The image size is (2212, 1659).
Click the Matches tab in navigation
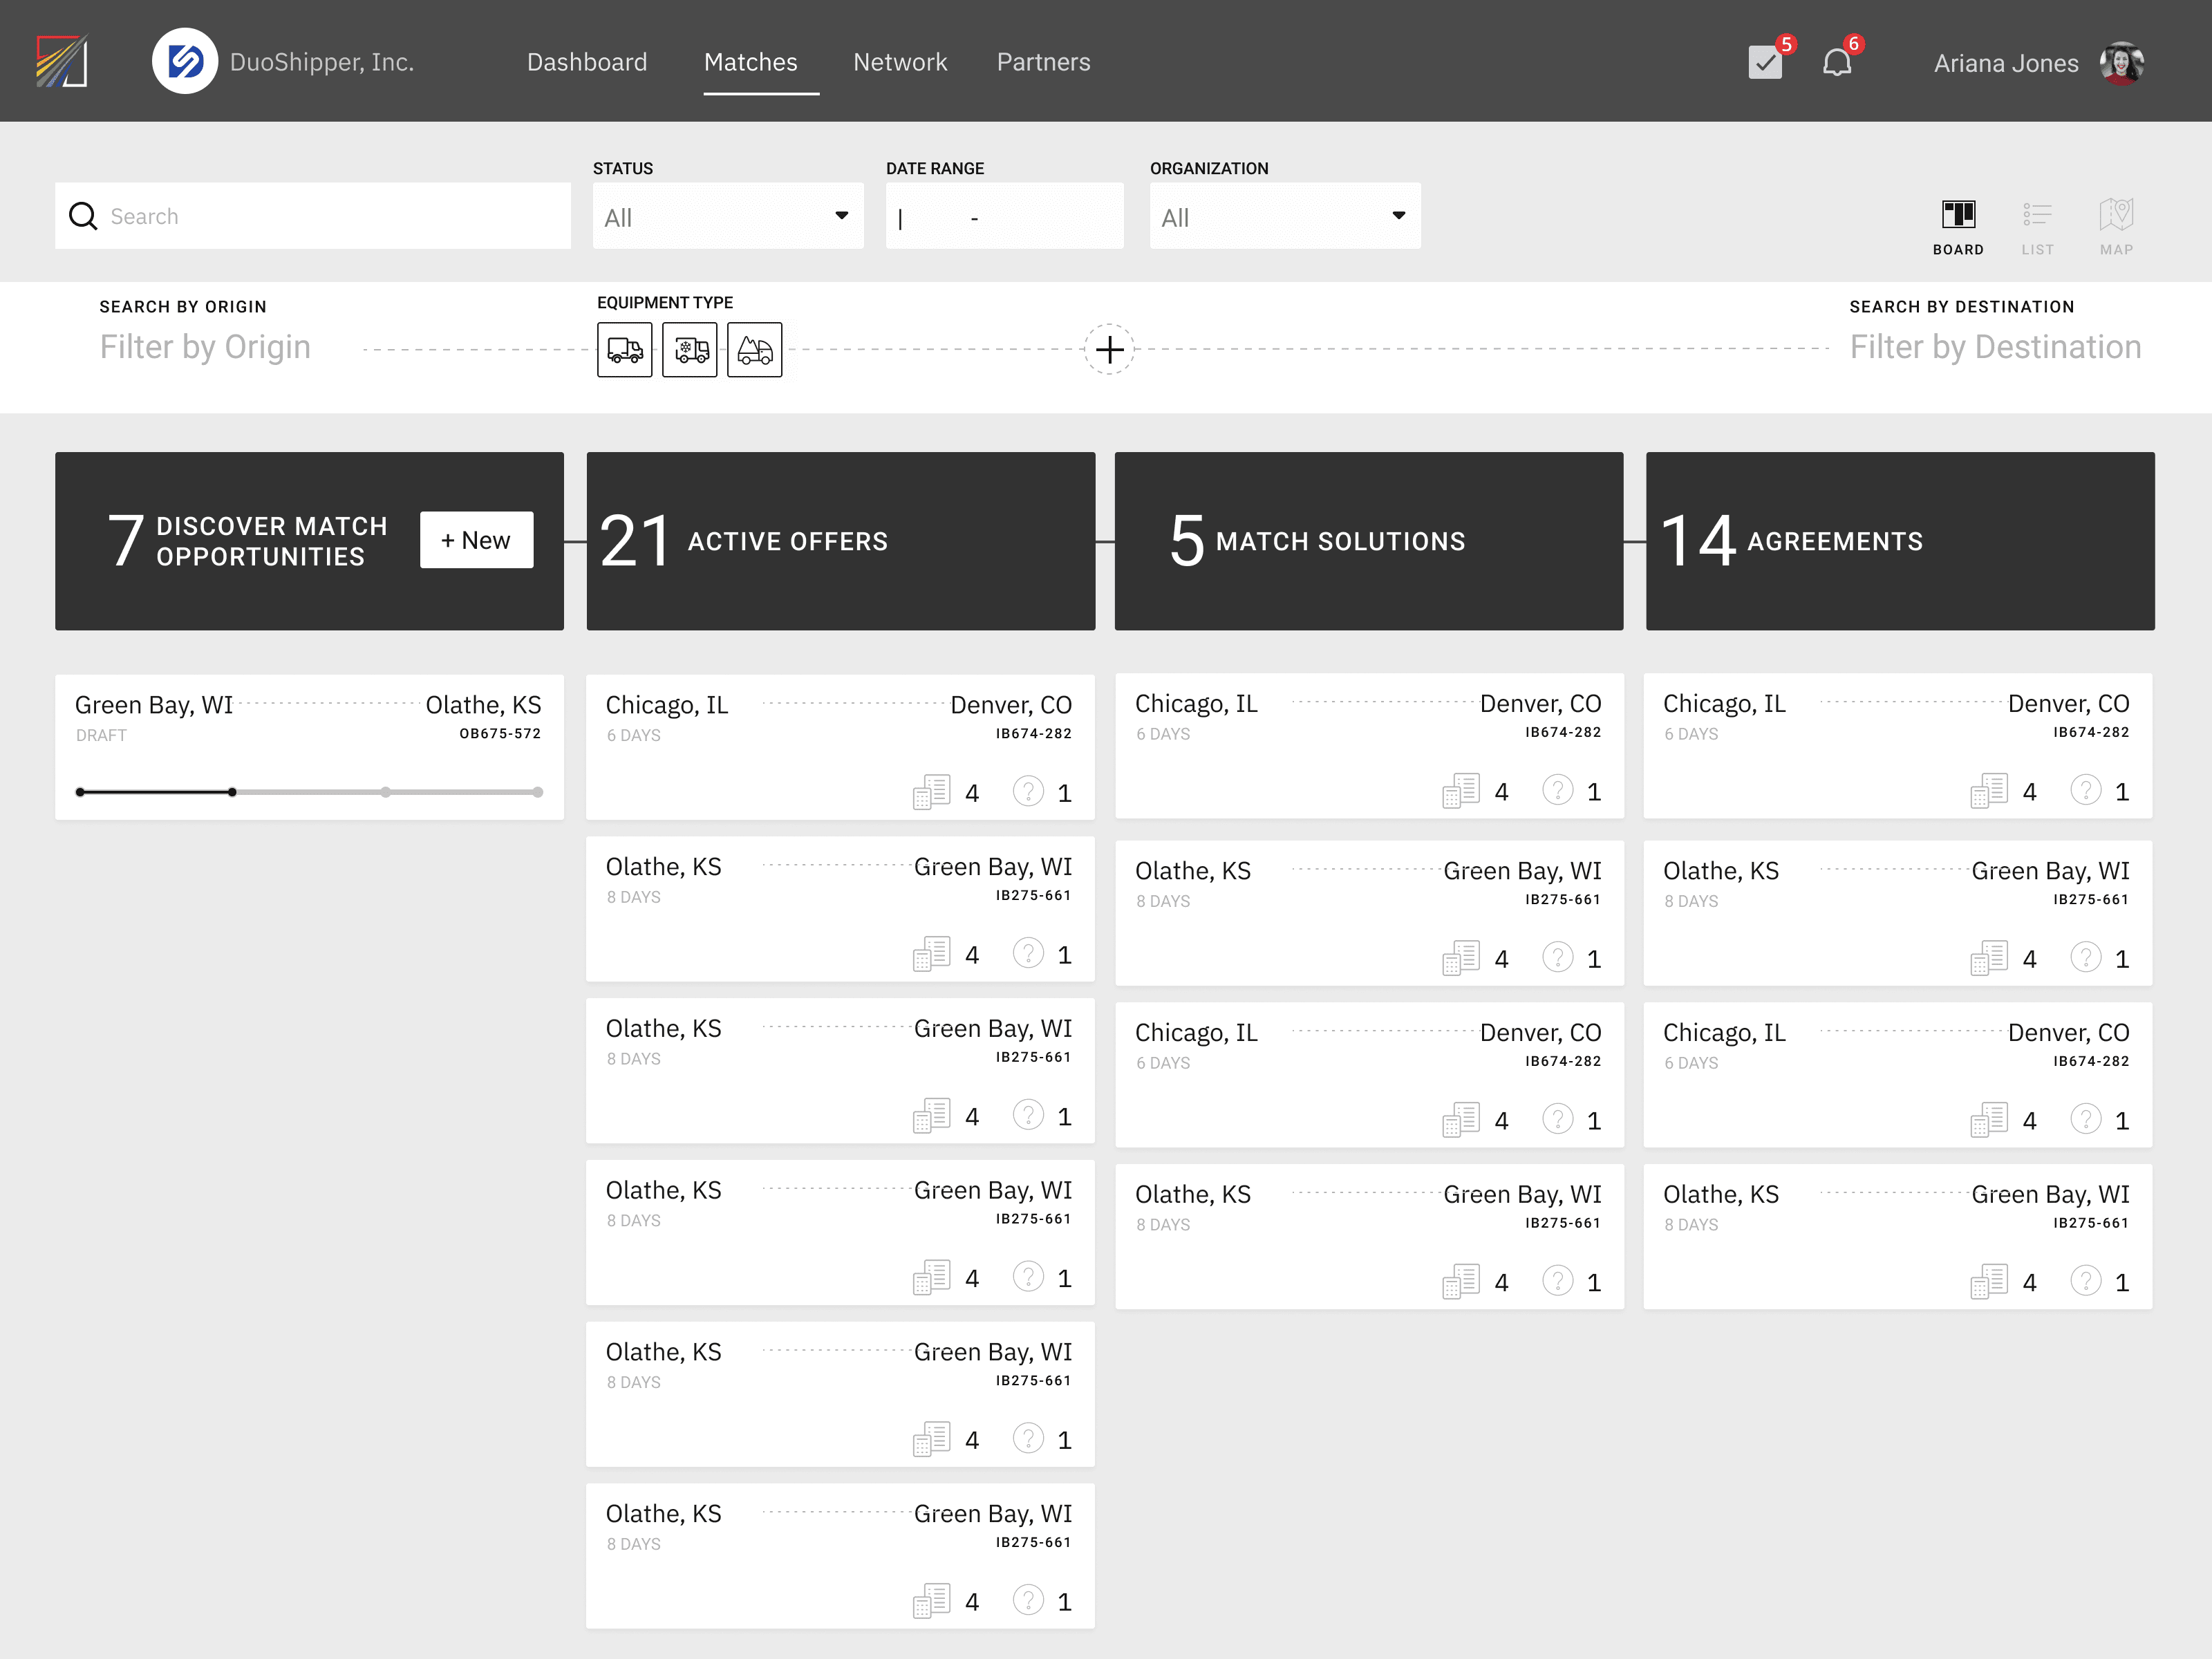point(751,61)
